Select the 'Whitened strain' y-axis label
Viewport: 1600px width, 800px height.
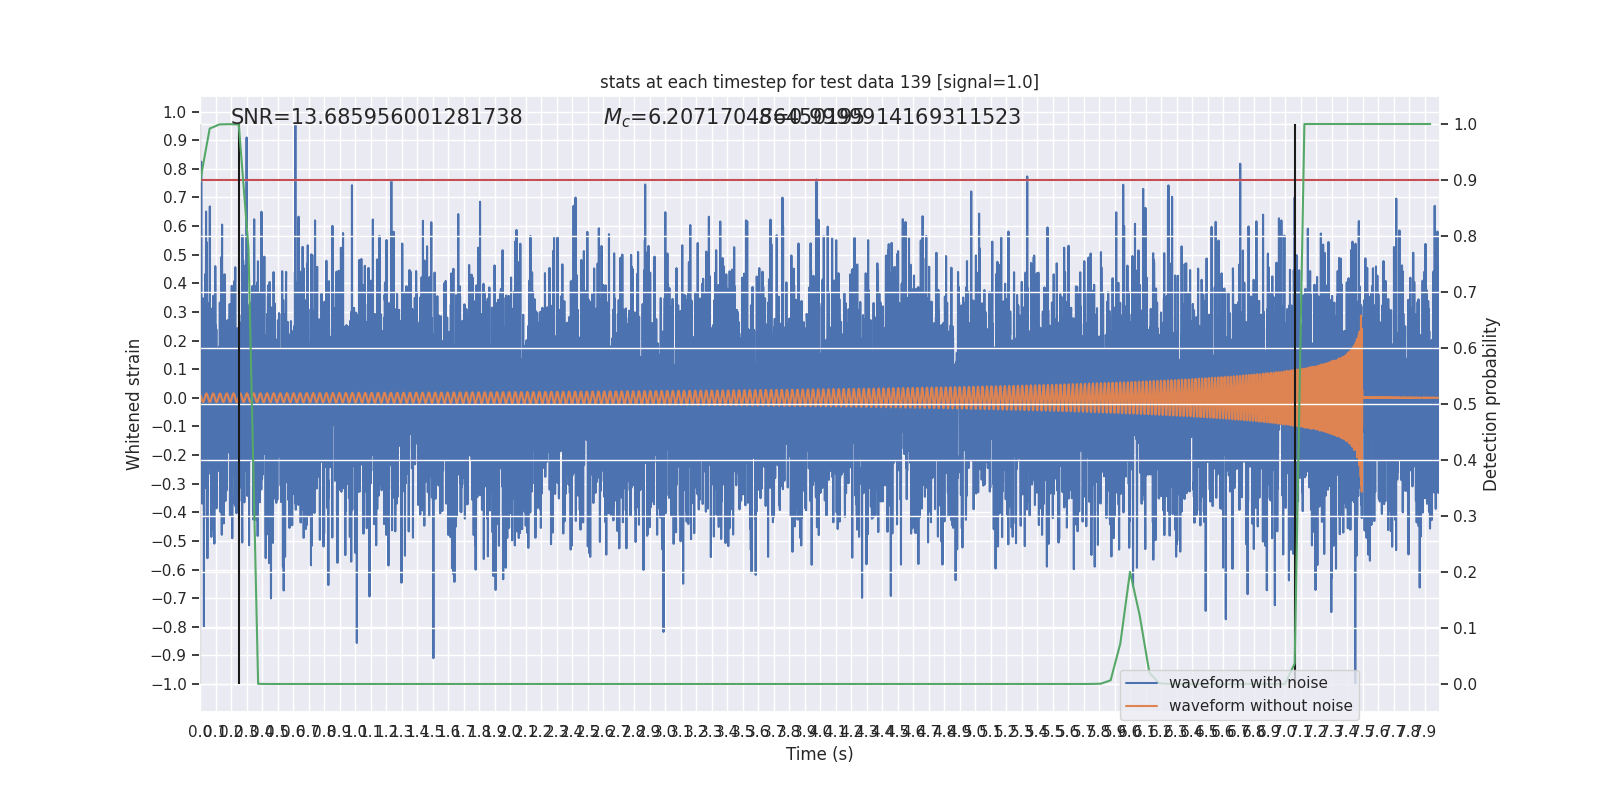133,404
